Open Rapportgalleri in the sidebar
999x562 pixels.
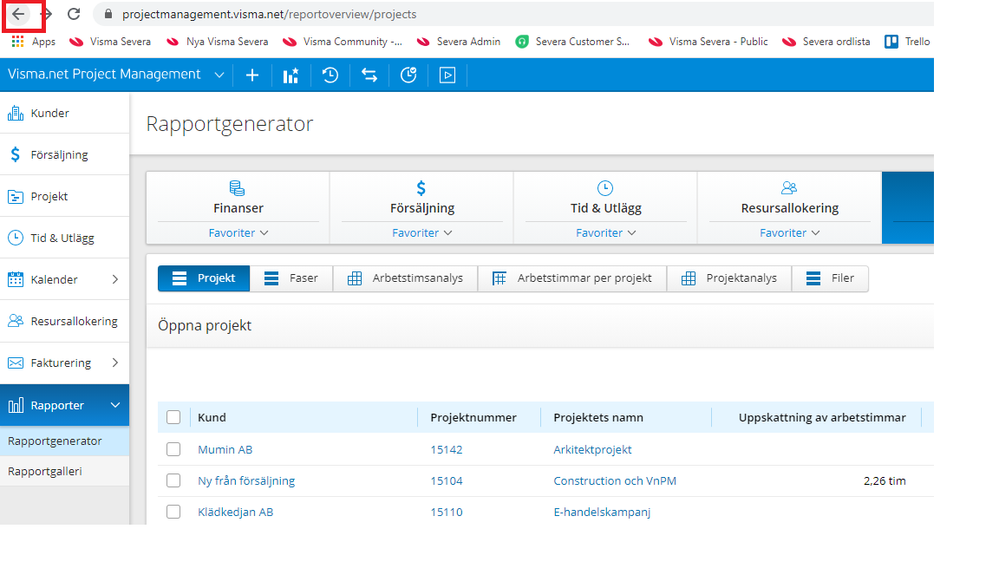pyautogui.click(x=45, y=471)
